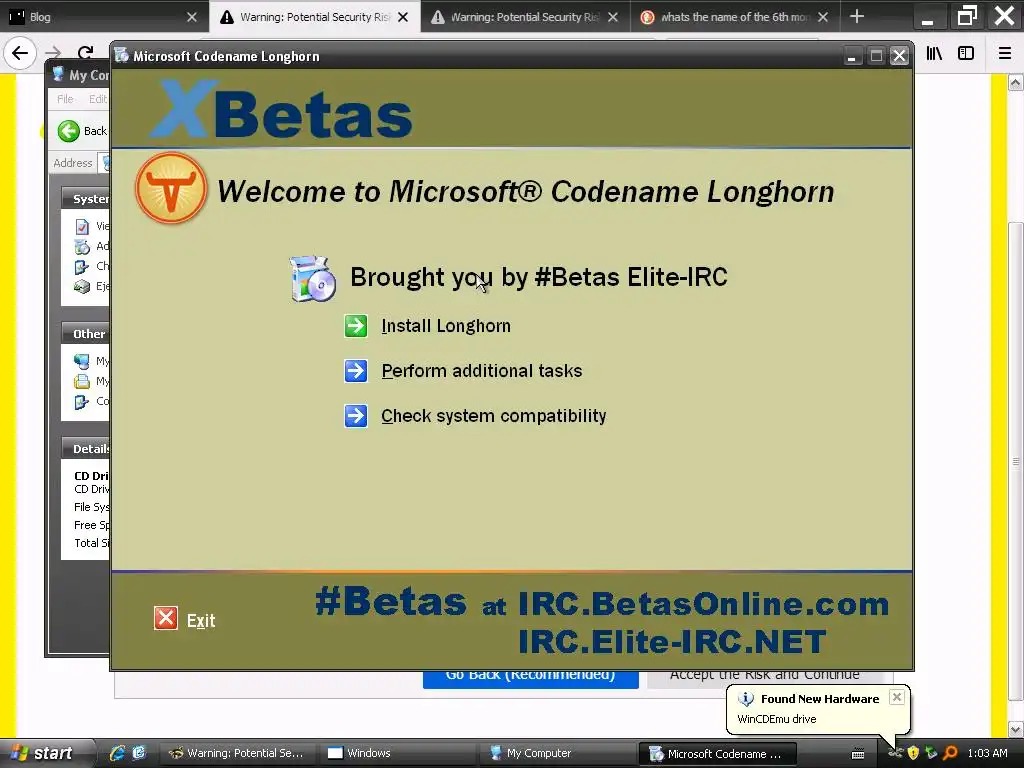Image resolution: width=1024 pixels, height=768 pixels.
Task: Open the browser hamburger menu
Action: click(1005, 54)
